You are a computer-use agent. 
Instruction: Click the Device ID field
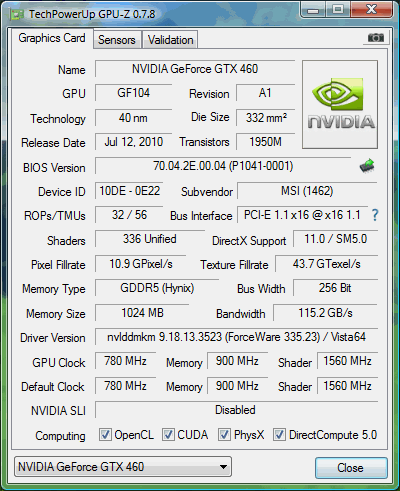click(129, 191)
